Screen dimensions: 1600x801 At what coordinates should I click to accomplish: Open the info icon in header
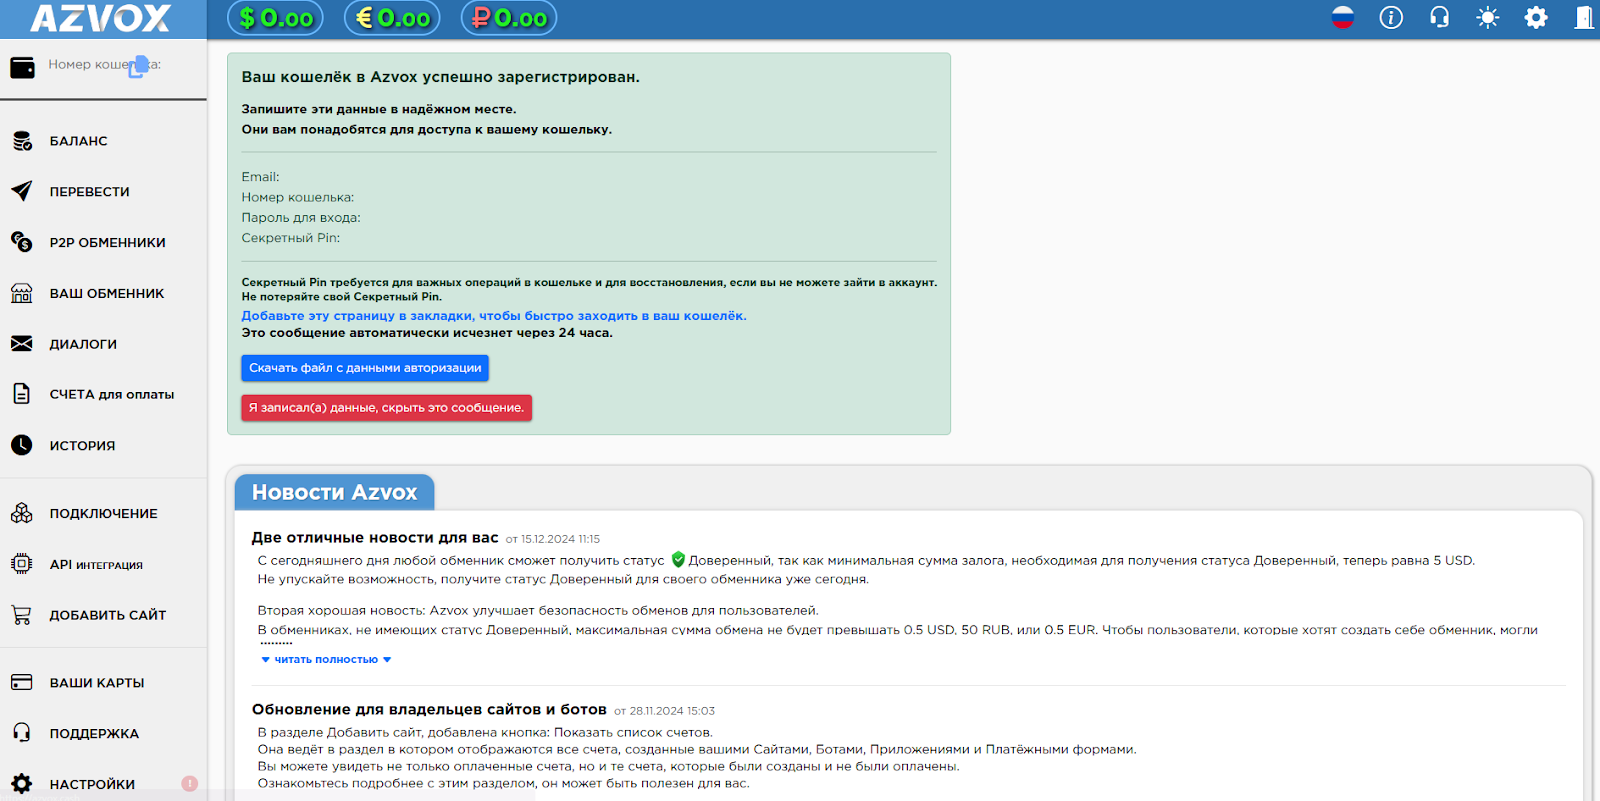[x=1391, y=17]
